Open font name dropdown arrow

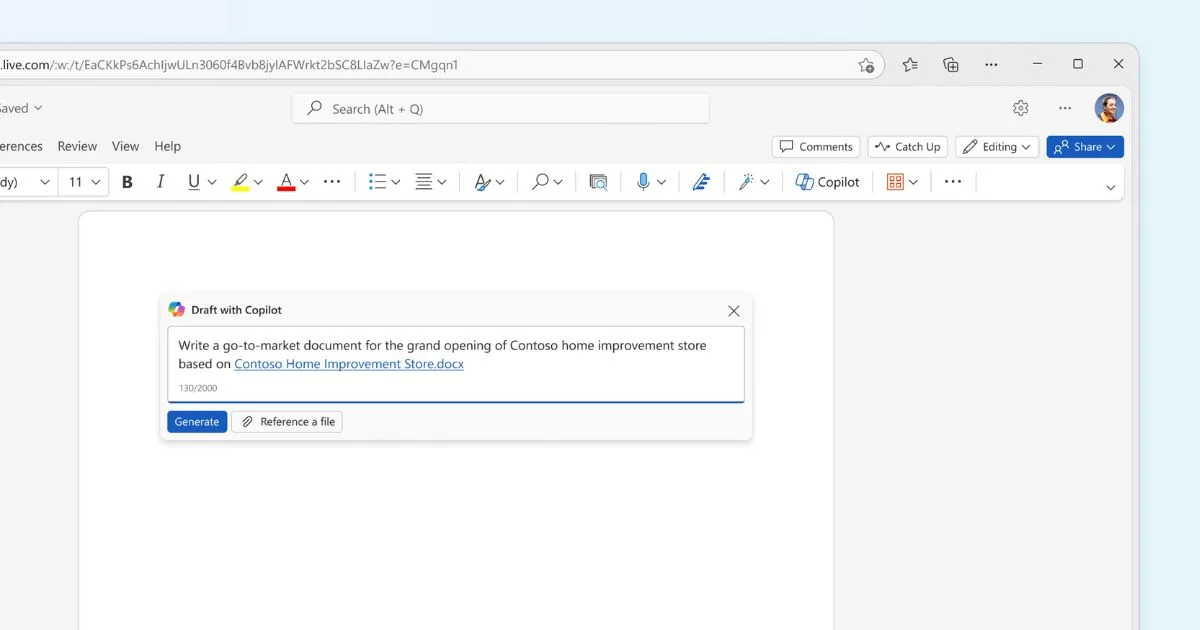click(x=44, y=182)
